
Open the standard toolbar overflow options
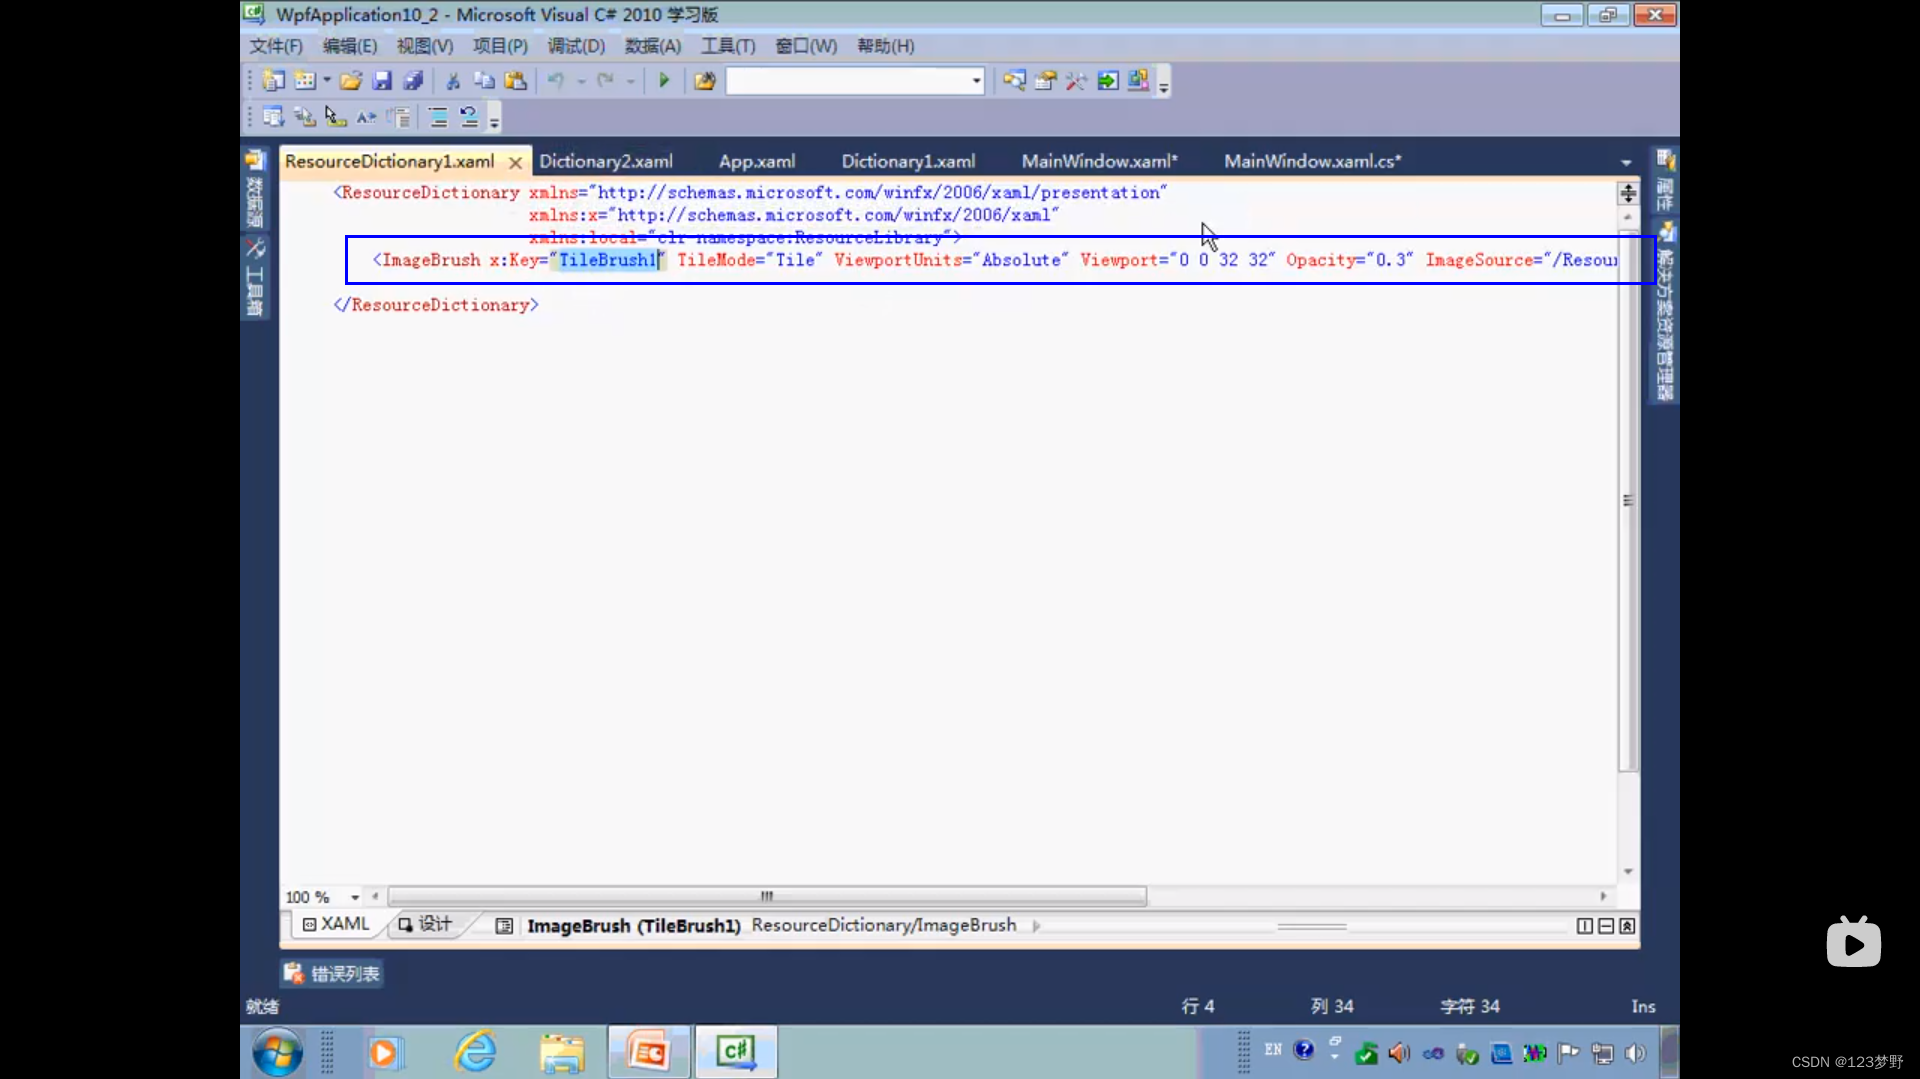[1164, 82]
